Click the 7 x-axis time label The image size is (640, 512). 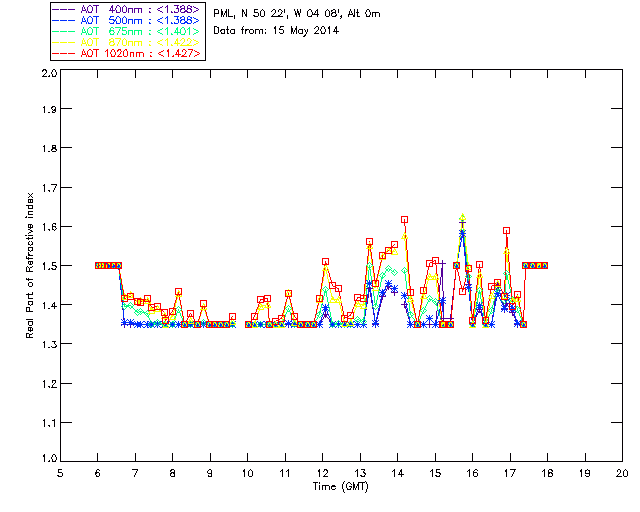(135, 473)
